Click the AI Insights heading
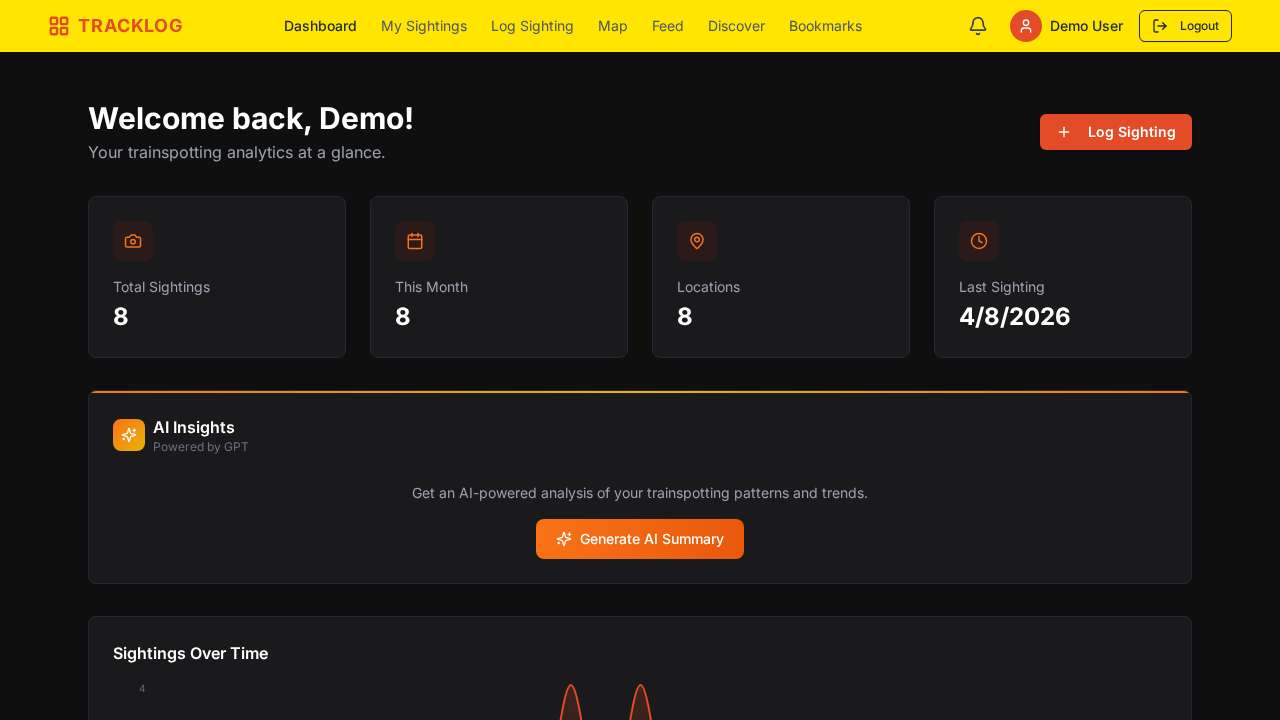The height and width of the screenshot is (720, 1280). [x=194, y=427]
